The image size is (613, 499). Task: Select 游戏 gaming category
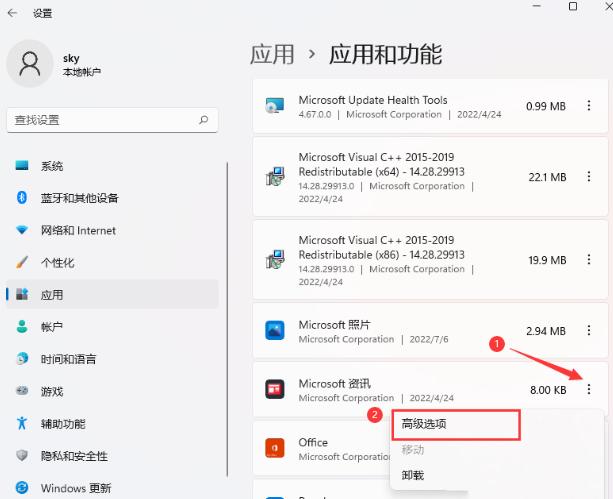click(52, 391)
